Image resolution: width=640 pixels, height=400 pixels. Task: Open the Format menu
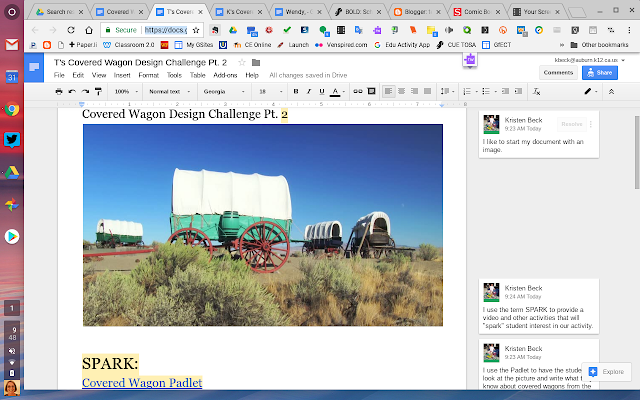pos(149,75)
